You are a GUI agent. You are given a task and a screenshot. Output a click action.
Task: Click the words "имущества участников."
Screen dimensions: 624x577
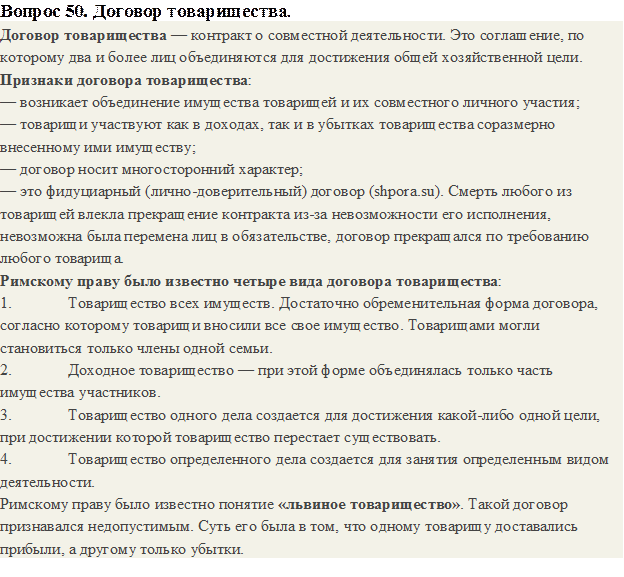pos(80,393)
